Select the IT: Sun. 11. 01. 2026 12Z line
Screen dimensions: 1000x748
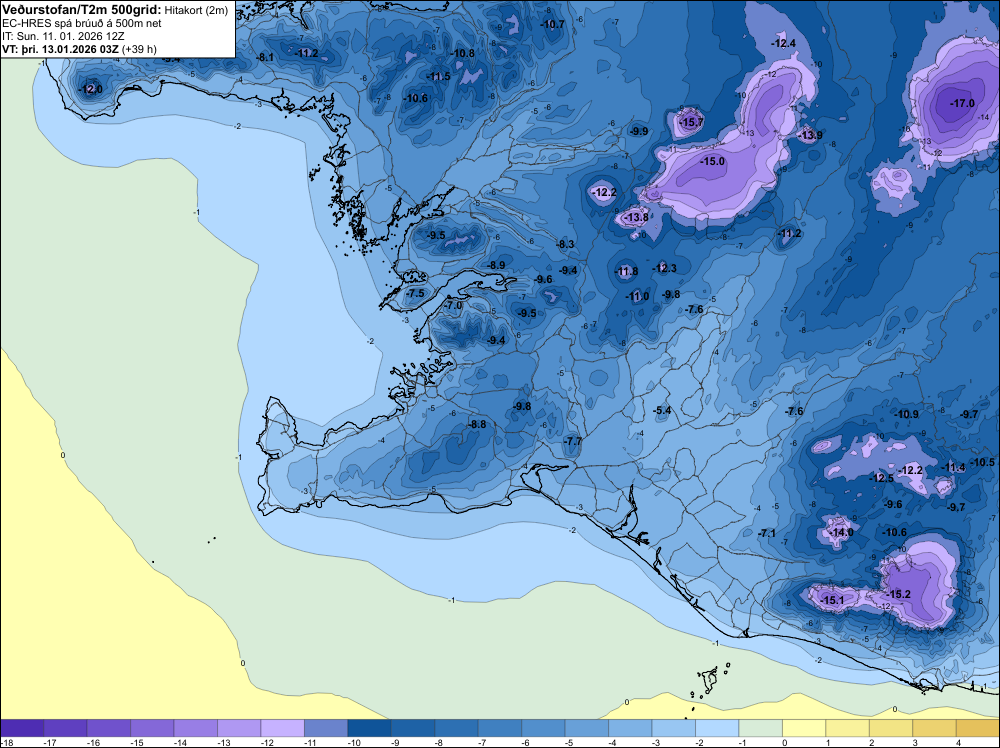pyautogui.click(x=63, y=36)
